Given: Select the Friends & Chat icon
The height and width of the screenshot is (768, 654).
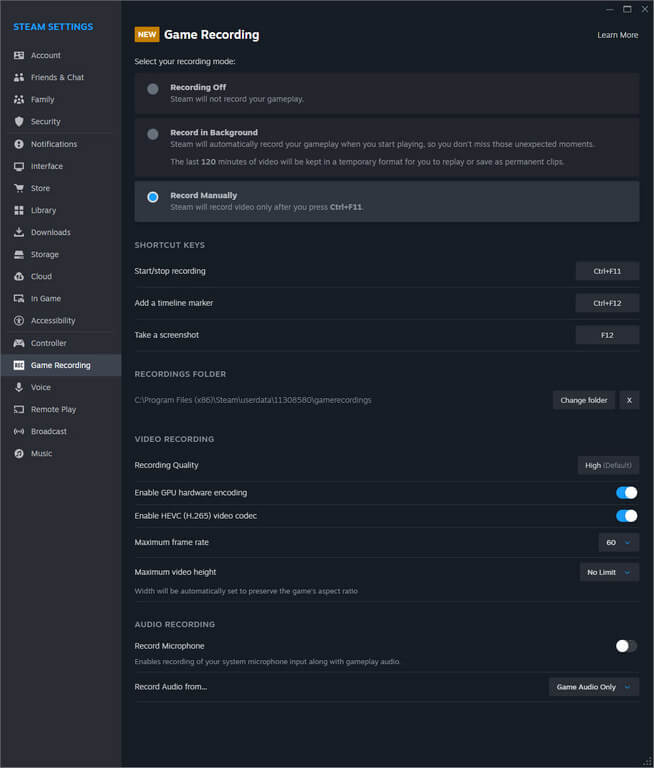Looking at the screenshot, I should tap(19, 78).
